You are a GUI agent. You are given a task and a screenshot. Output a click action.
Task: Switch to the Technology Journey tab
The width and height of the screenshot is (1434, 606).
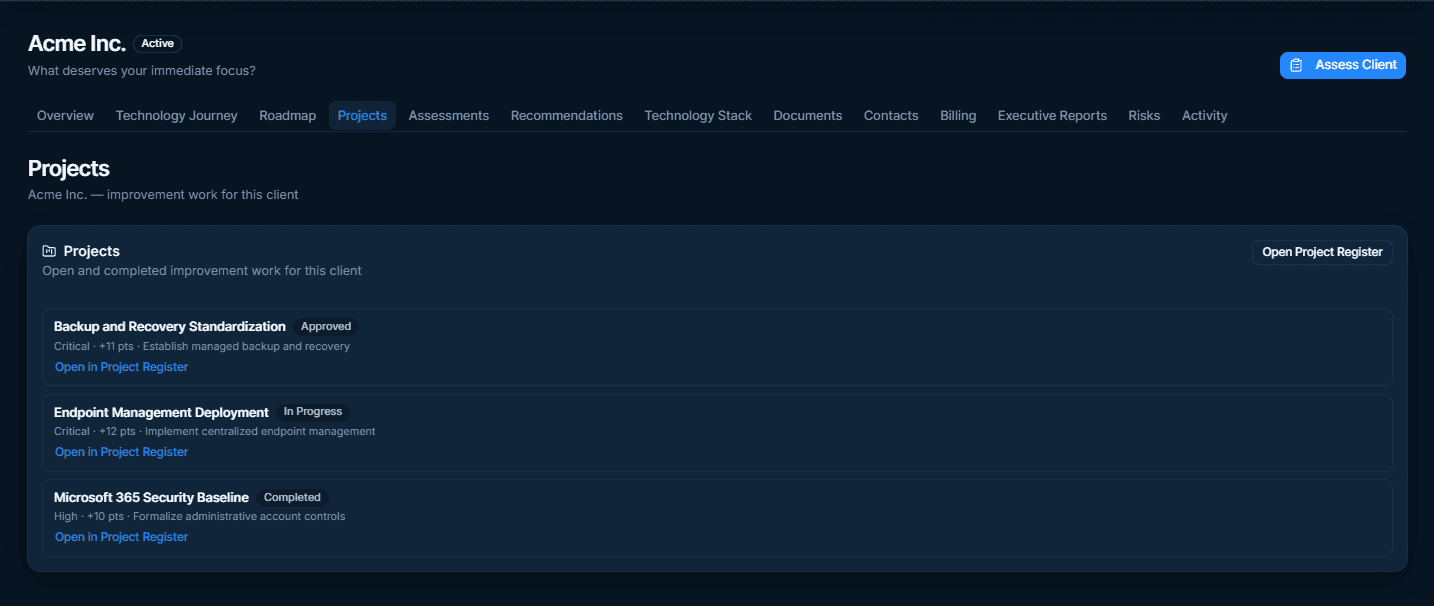pyautogui.click(x=177, y=115)
